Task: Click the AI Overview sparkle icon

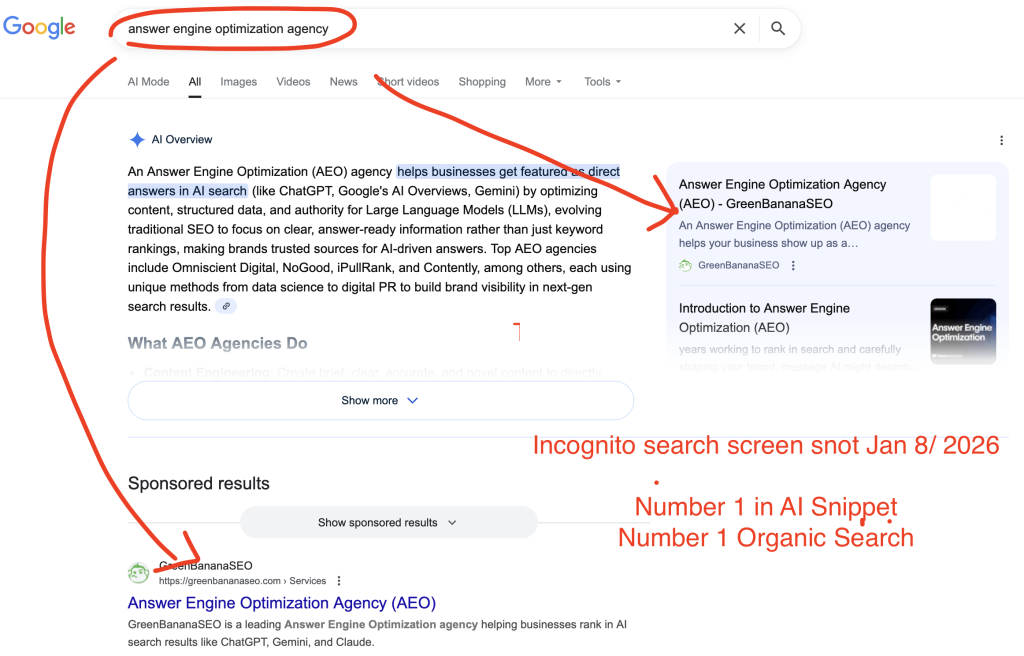Action: coord(136,139)
